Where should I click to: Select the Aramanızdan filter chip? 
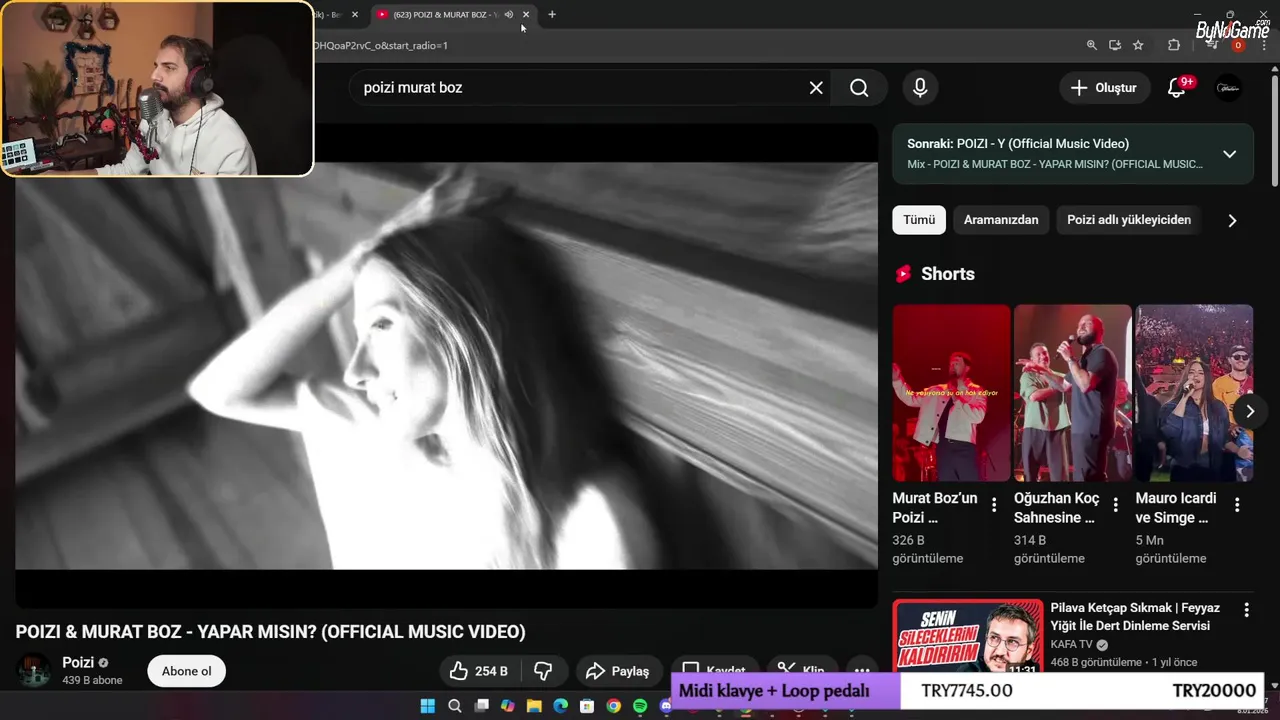[1001, 220]
